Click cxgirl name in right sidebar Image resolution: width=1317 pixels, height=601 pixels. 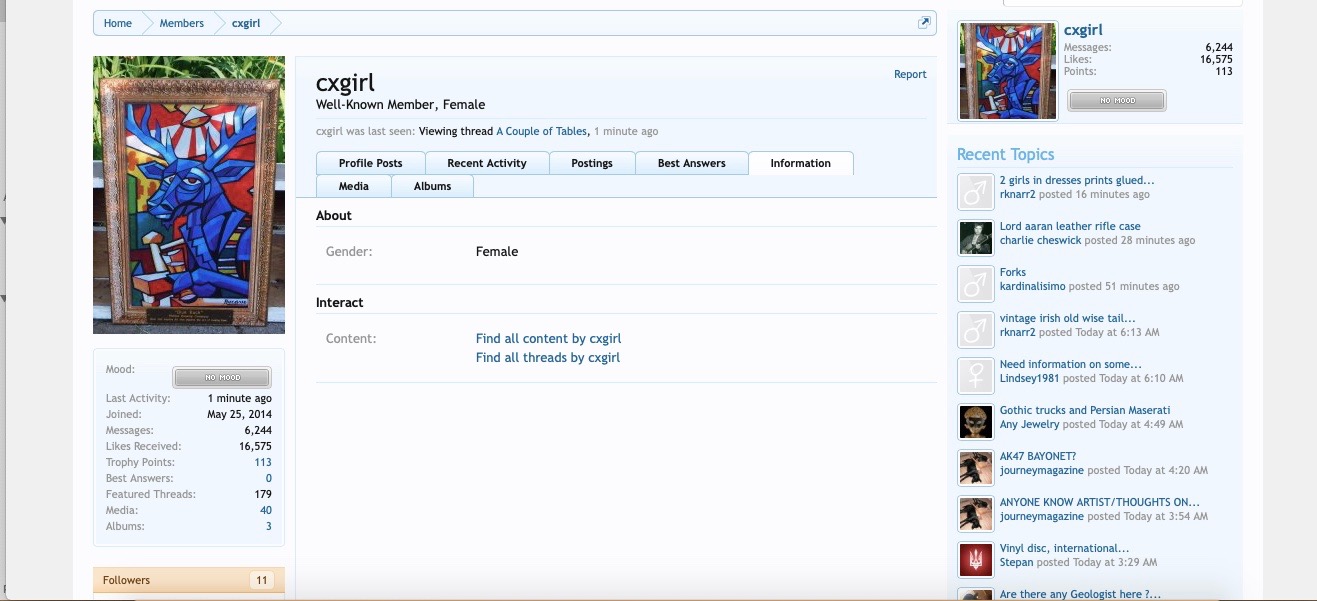point(1083,30)
